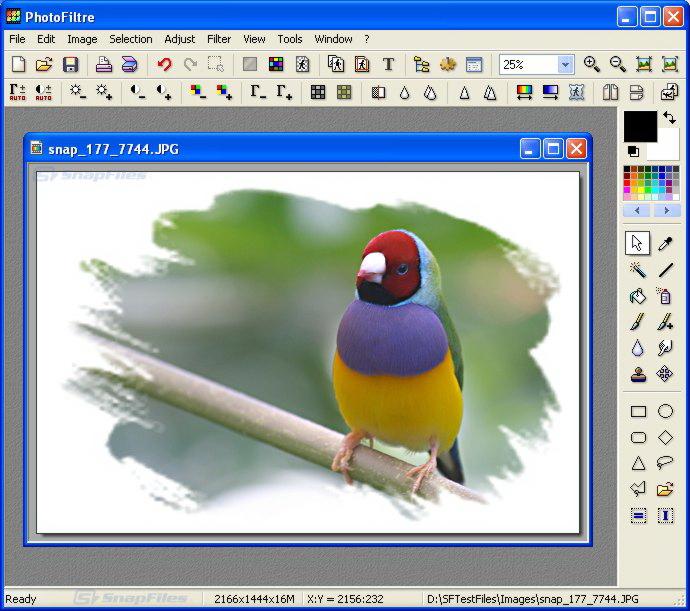Click the image explorer folder-tree icon

tap(422, 65)
